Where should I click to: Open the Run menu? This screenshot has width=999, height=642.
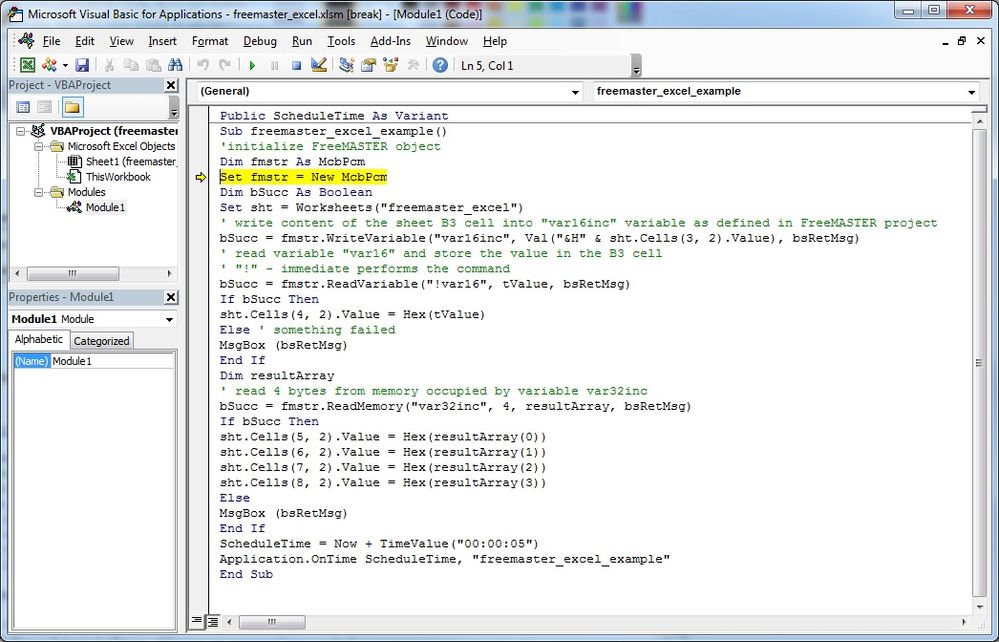click(x=302, y=41)
